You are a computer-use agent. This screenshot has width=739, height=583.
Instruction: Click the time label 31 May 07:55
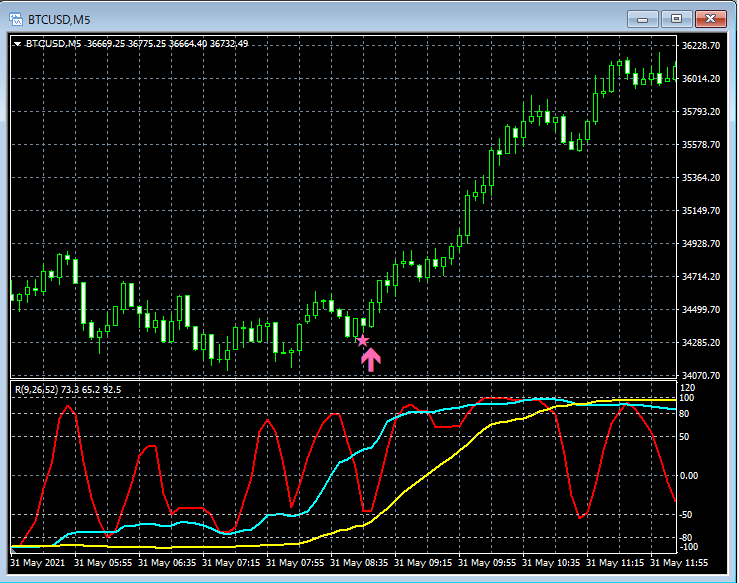[295, 563]
